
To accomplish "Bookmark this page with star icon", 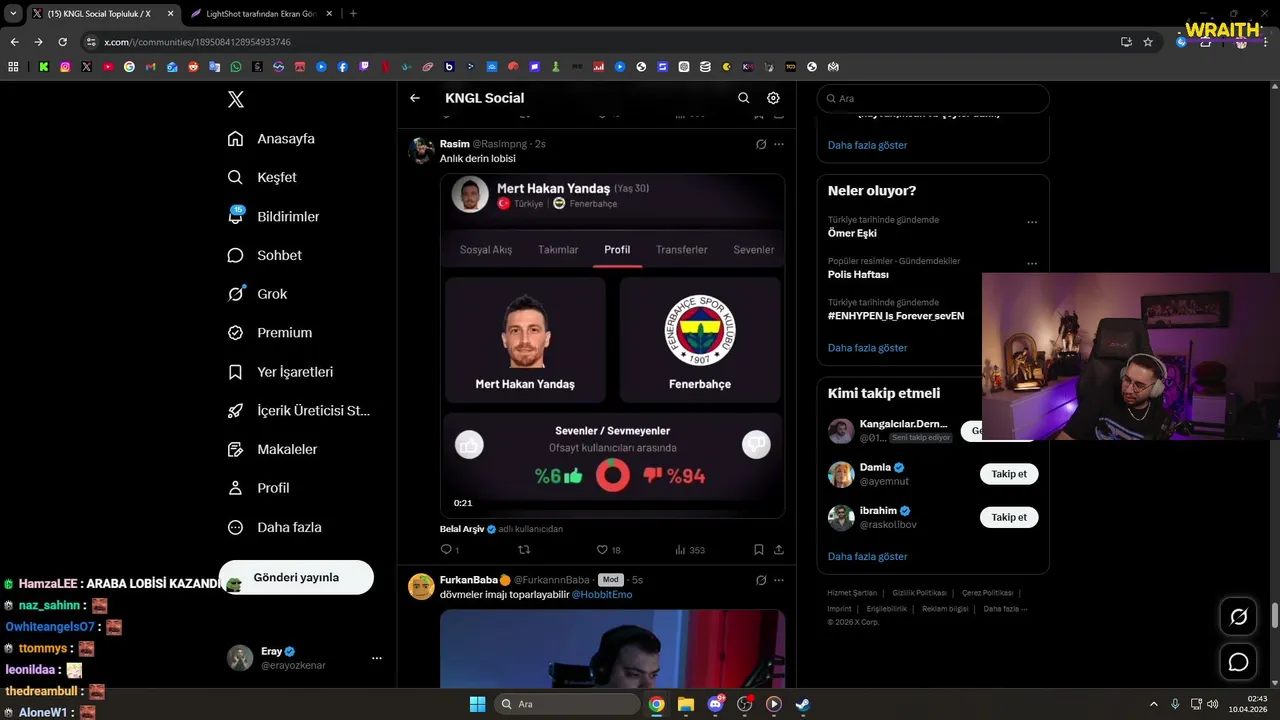I will click(1148, 42).
